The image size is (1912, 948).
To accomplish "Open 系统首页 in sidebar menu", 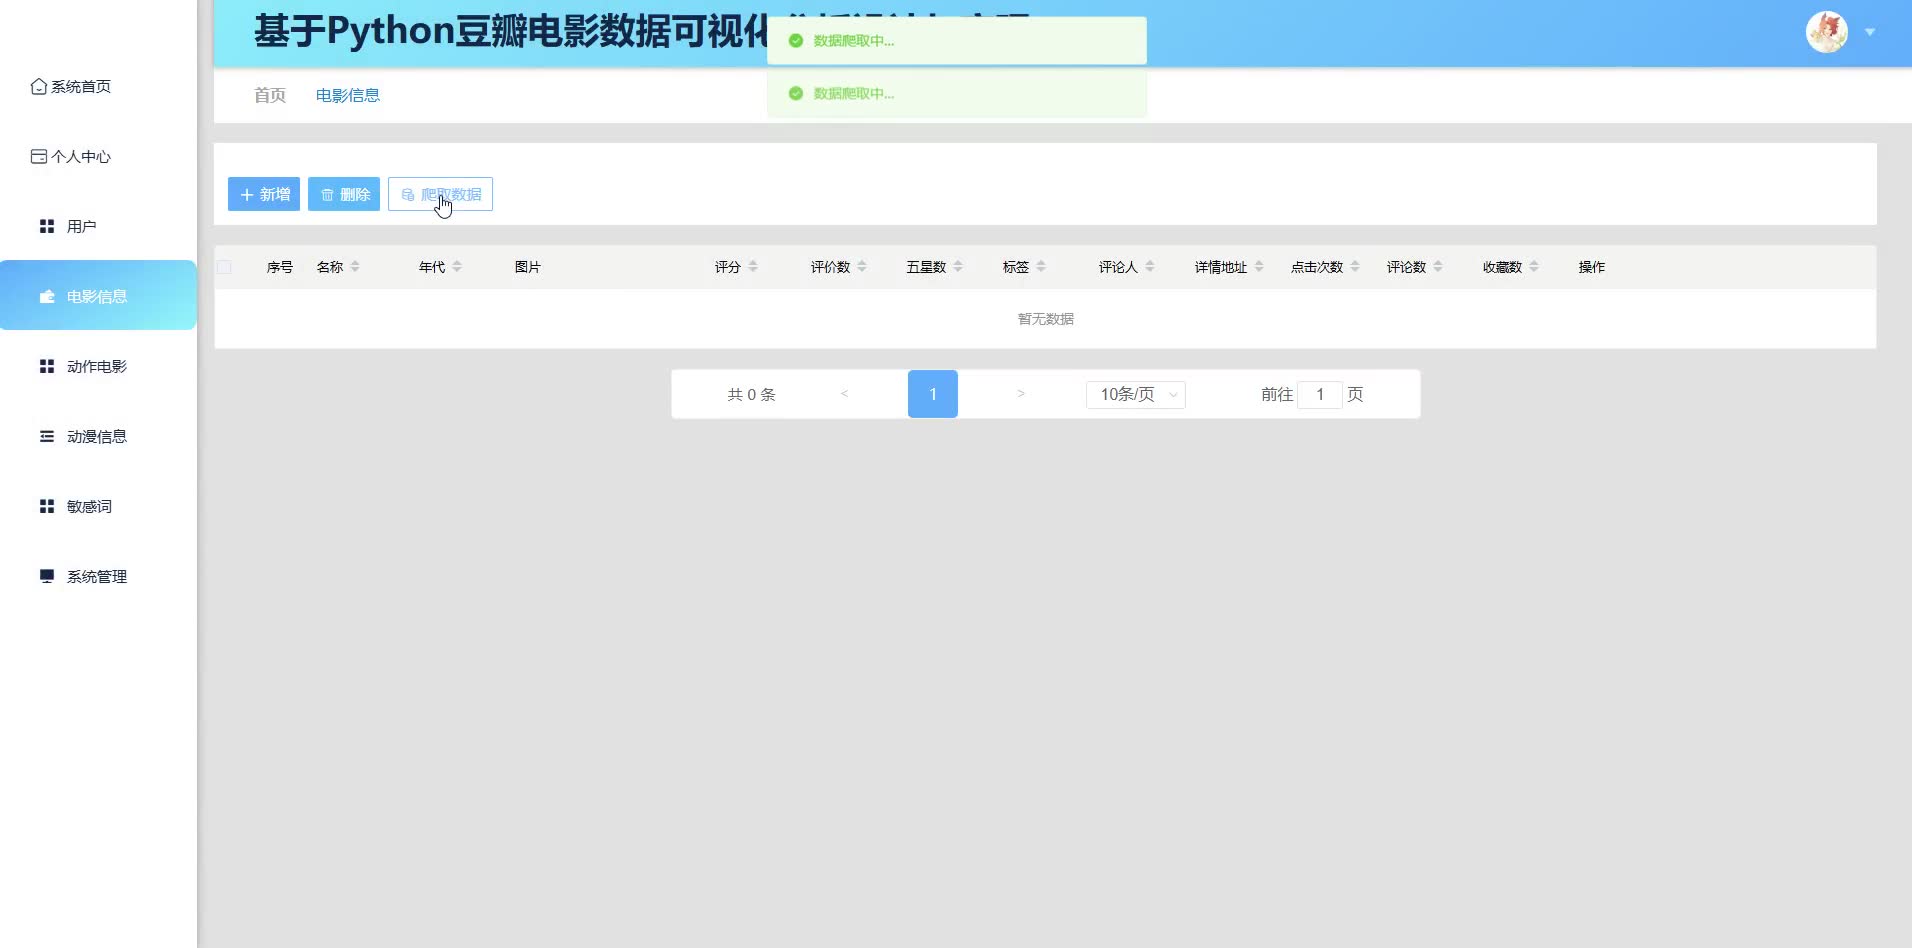I will 98,87.
